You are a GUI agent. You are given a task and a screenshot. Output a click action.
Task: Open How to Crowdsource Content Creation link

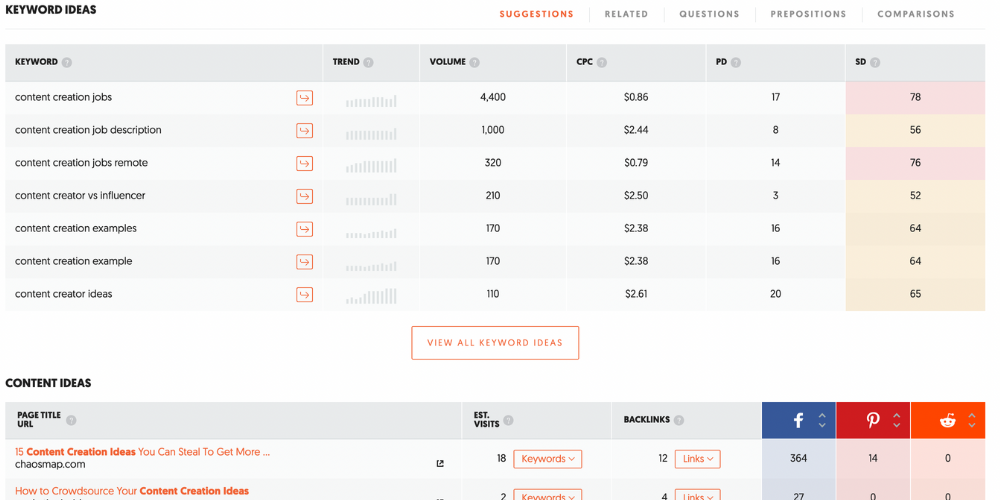pyautogui.click(x=131, y=491)
